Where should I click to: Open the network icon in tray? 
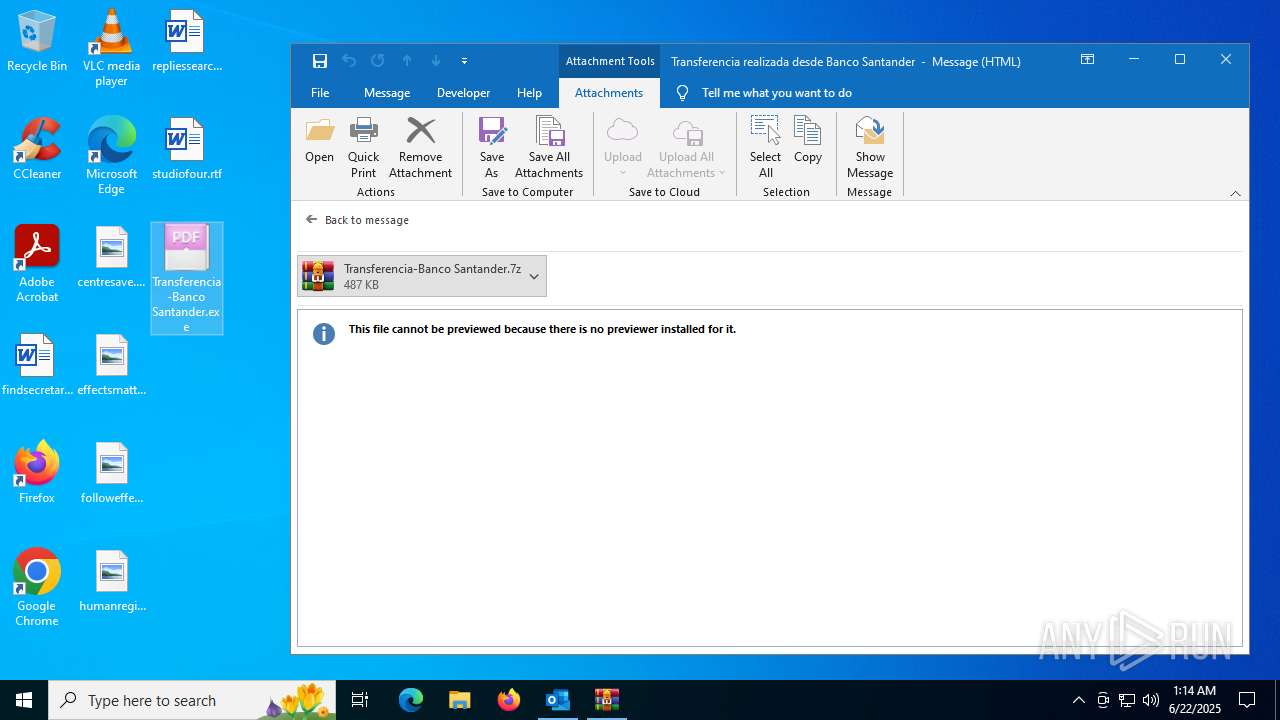(x=1127, y=700)
